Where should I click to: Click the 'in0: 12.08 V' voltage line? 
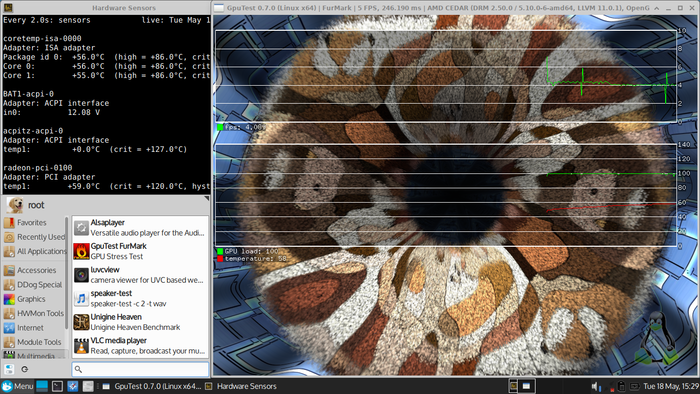click(x=51, y=112)
